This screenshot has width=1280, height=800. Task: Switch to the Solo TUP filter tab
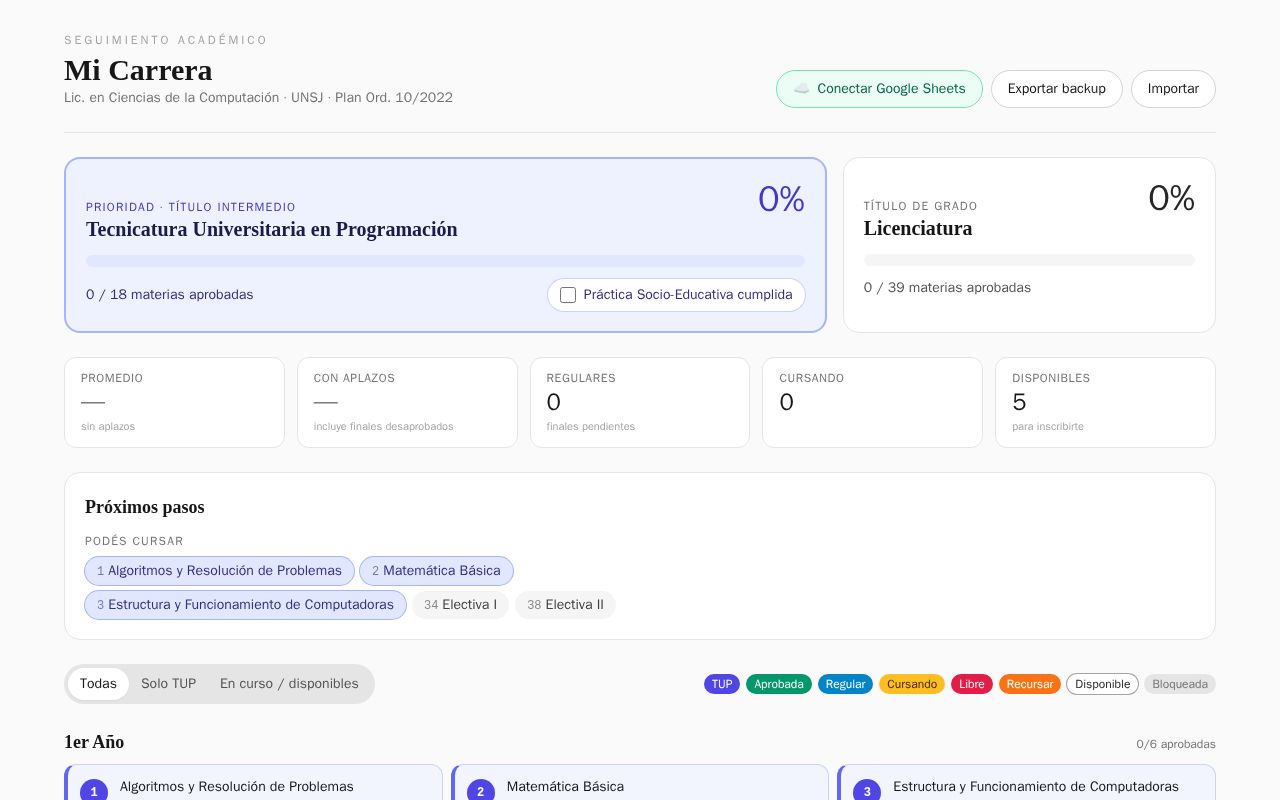pyautogui.click(x=168, y=684)
